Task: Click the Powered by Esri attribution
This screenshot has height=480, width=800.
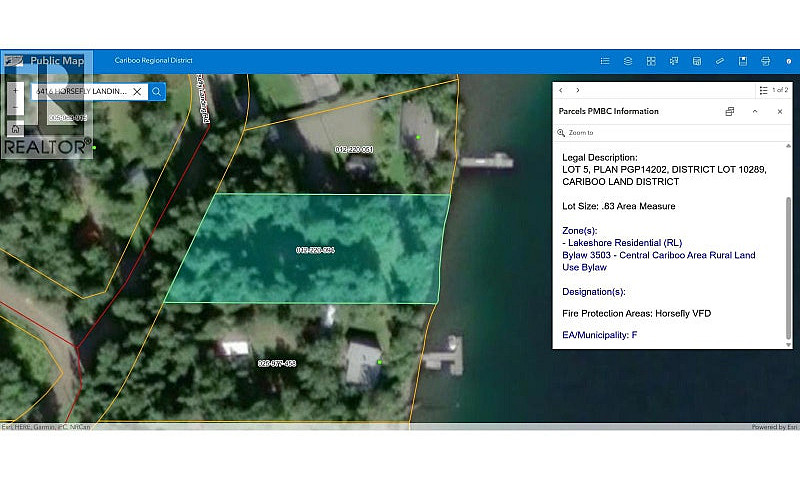Action: pos(774,427)
